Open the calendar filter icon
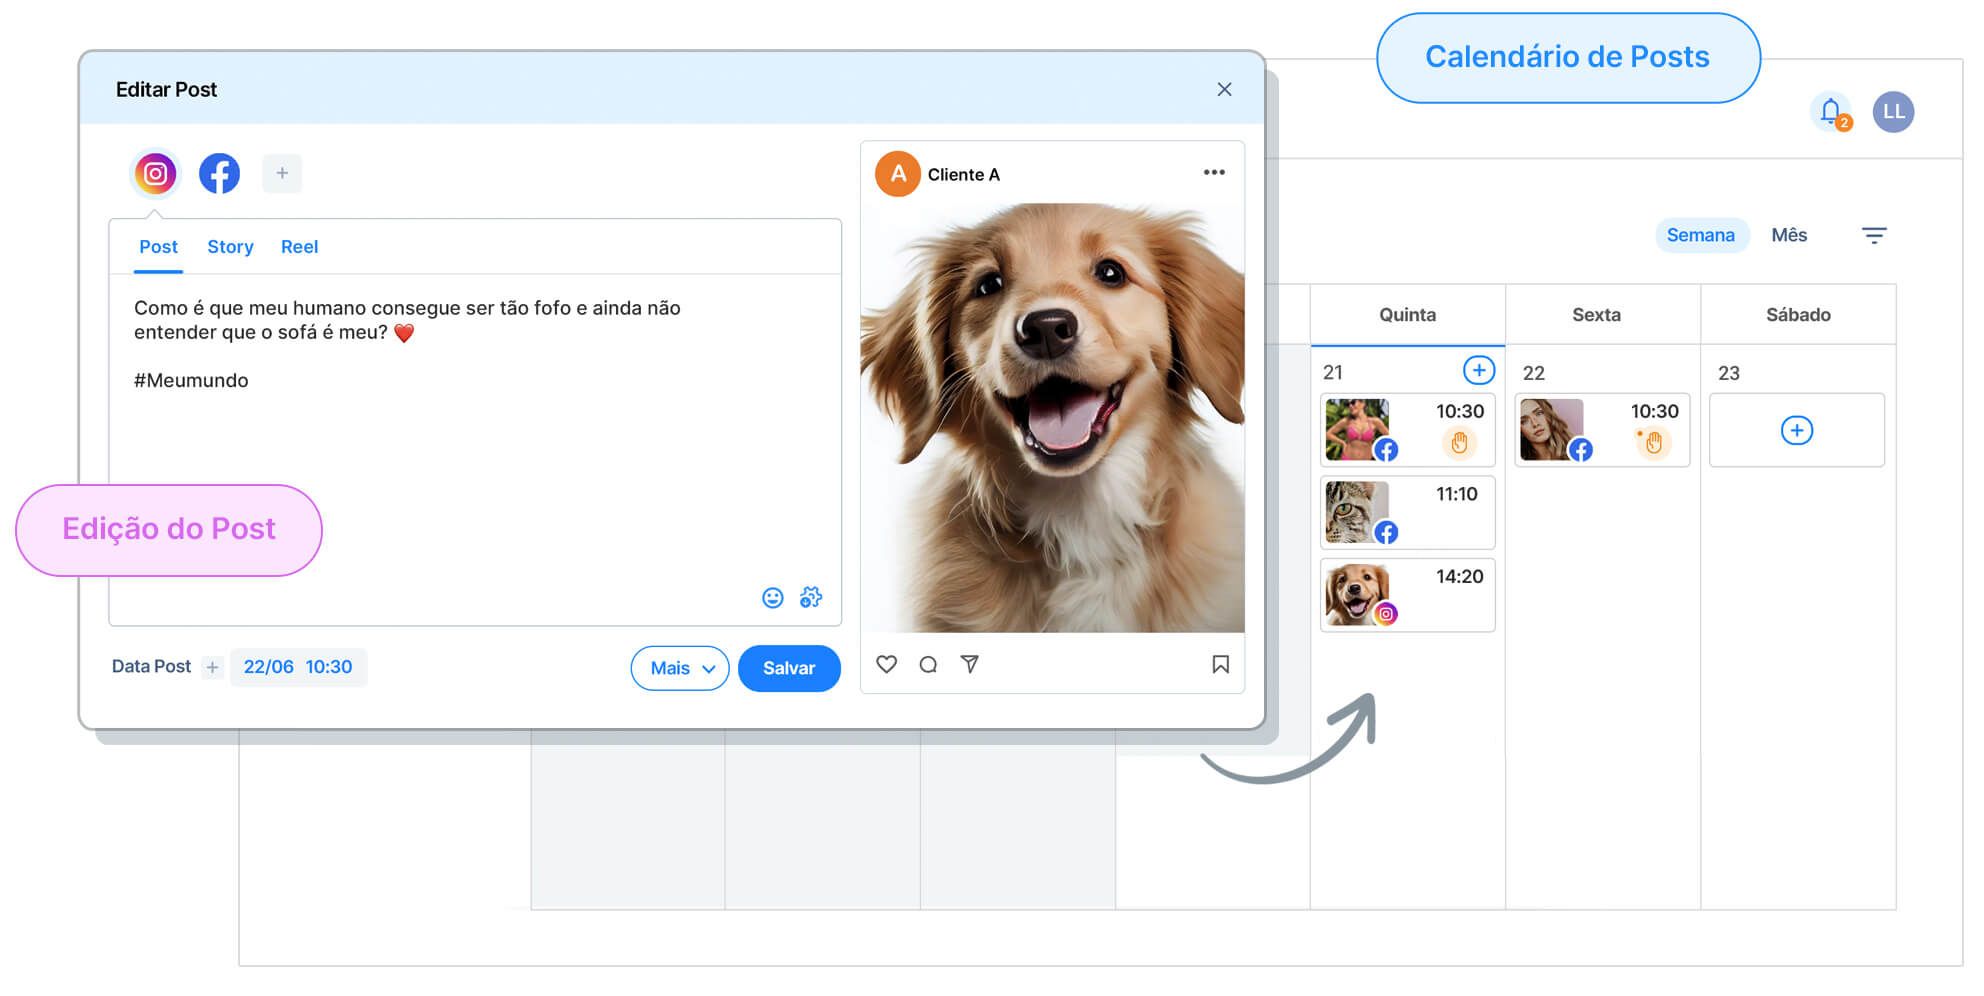 [x=1873, y=236]
